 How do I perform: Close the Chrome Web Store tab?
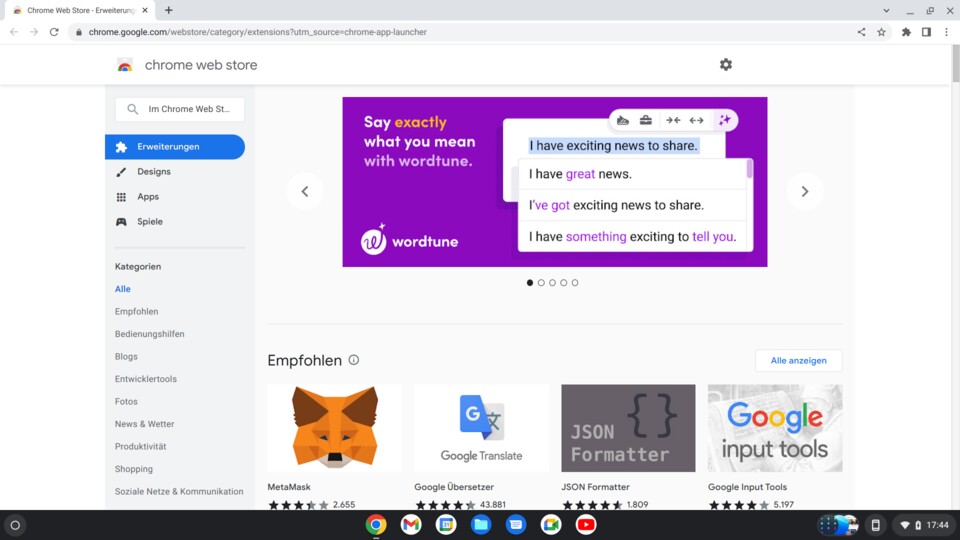point(145,10)
